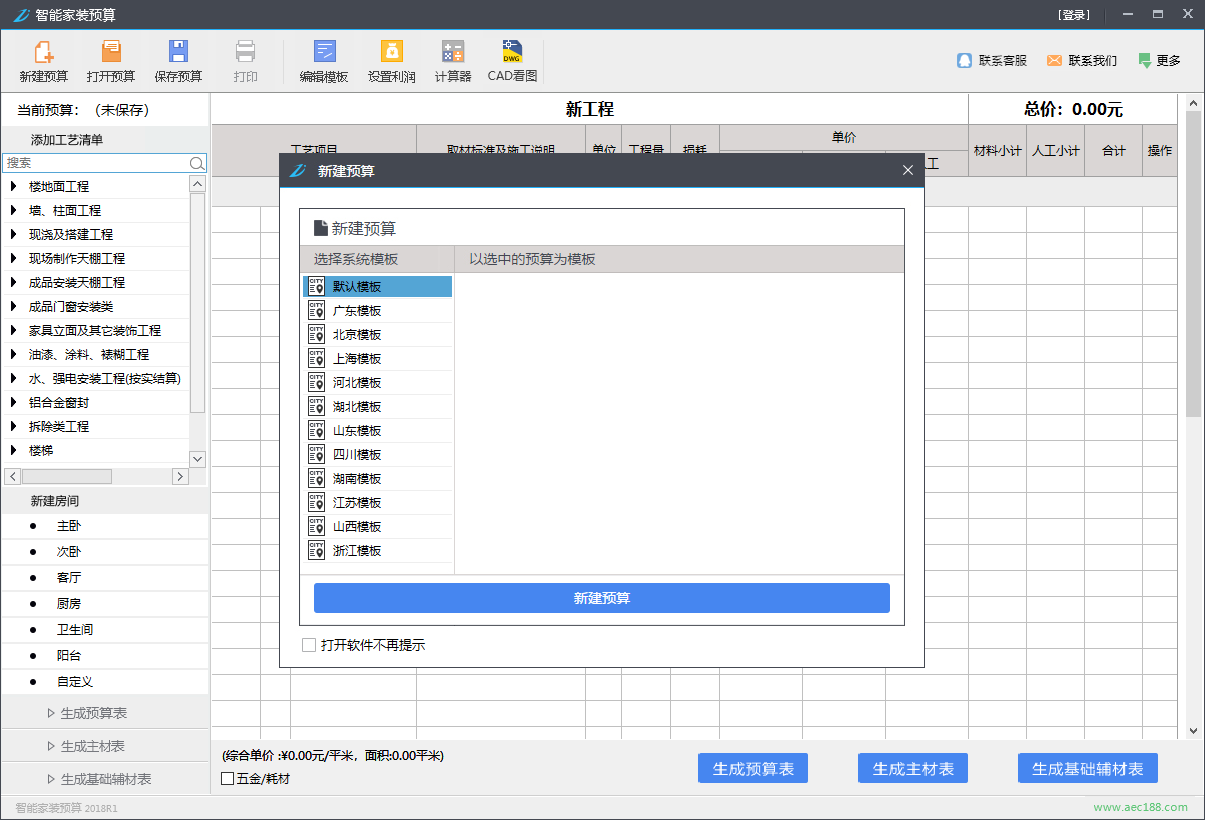Open the 生成基础辅材表 sidebar item
1205x820 pixels.
point(105,779)
